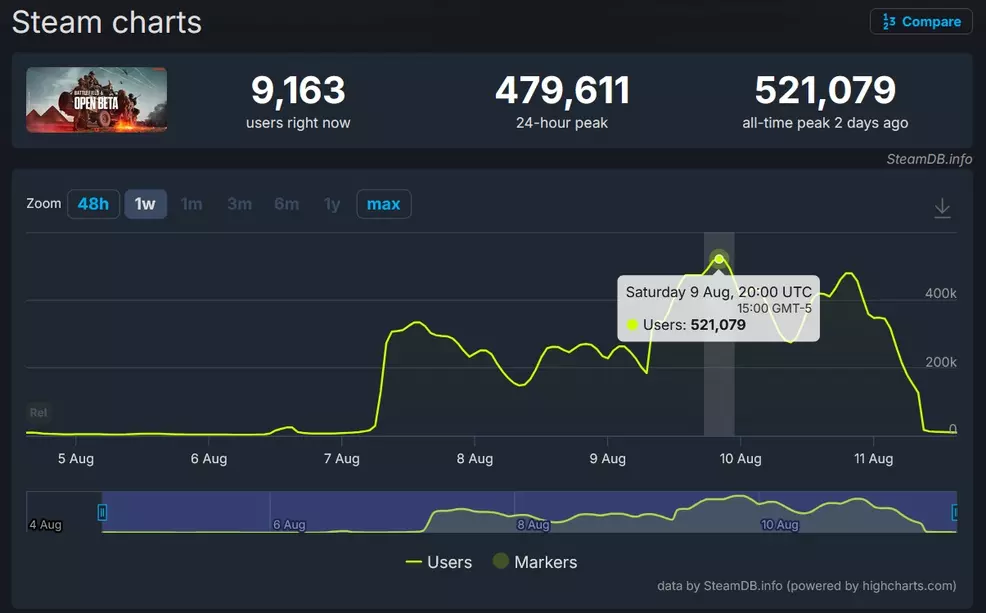Click the '11 Aug' axis label
986x613 pixels.
873,458
